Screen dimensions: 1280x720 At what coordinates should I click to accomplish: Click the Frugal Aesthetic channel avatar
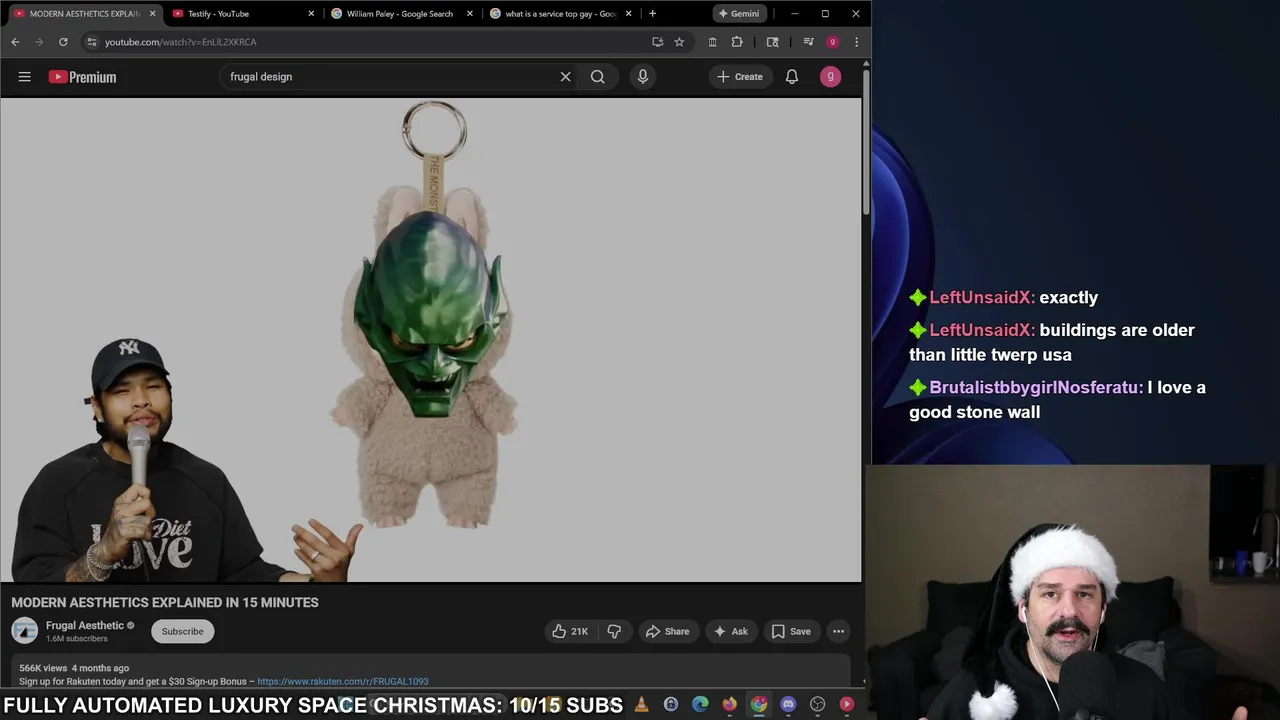pyautogui.click(x=24, y=631)
